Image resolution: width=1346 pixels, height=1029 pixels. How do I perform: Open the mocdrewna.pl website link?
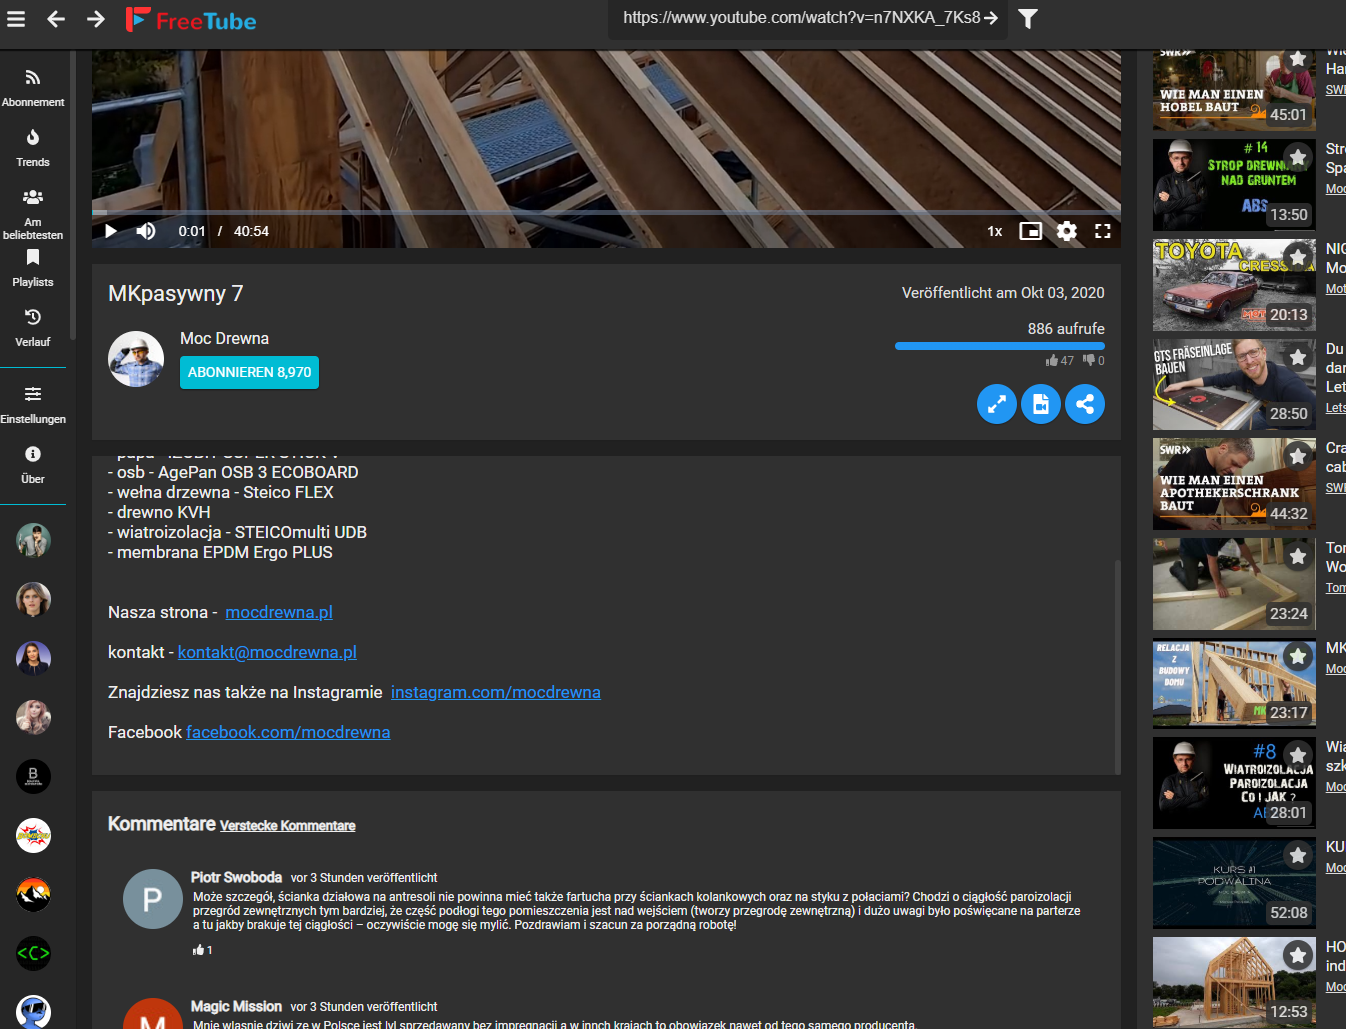(278, 612)
